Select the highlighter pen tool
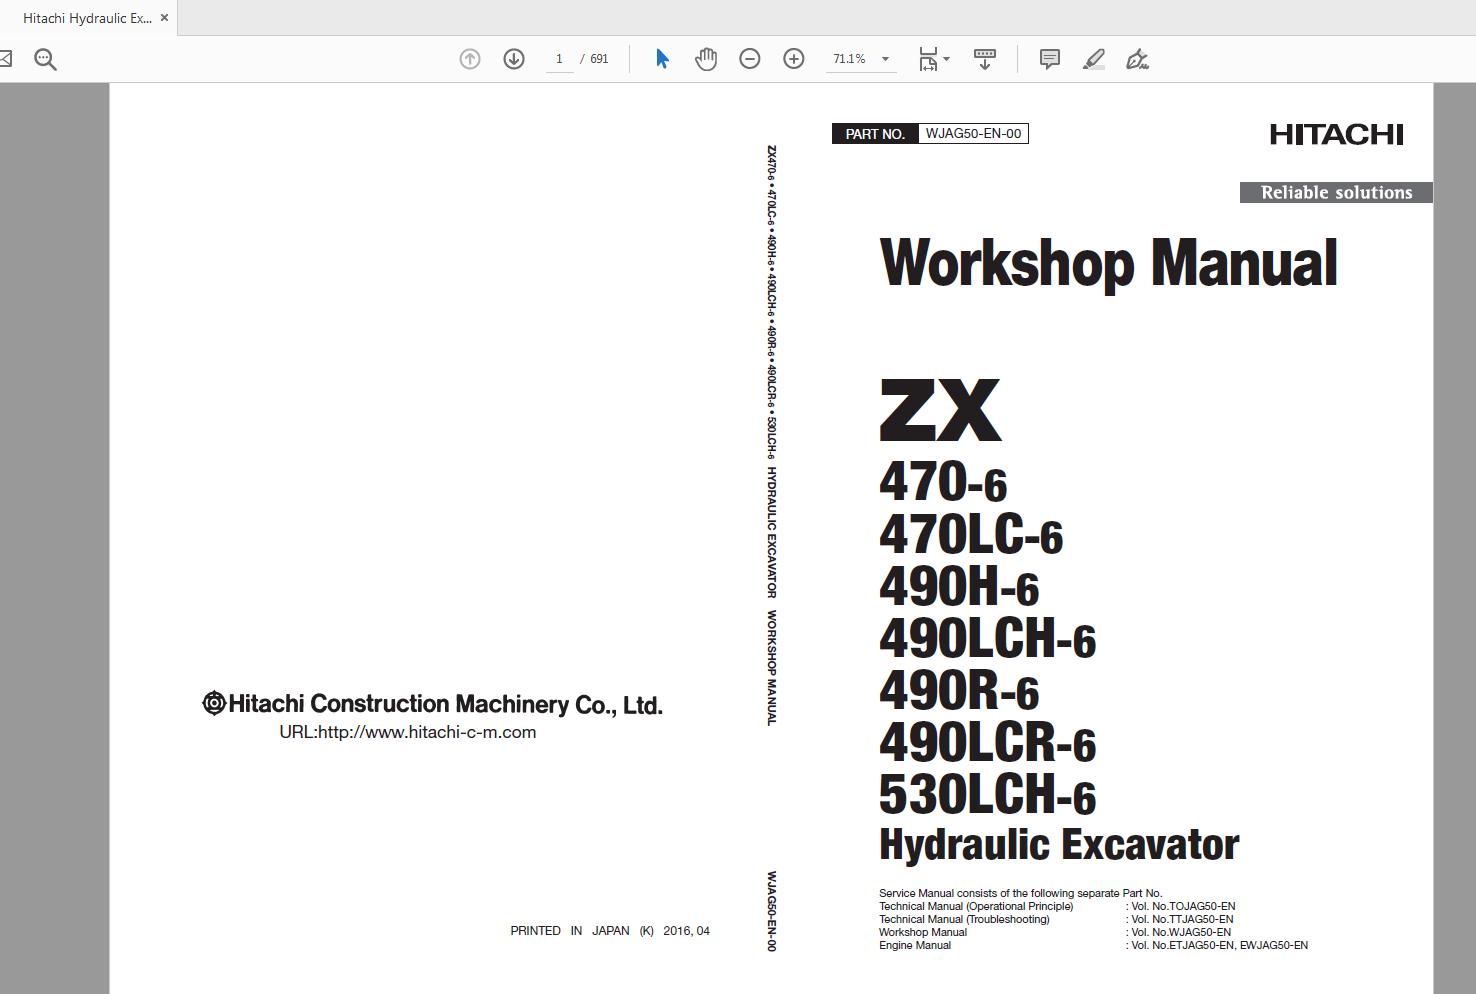1476x994 pixels. point(1094,59)
